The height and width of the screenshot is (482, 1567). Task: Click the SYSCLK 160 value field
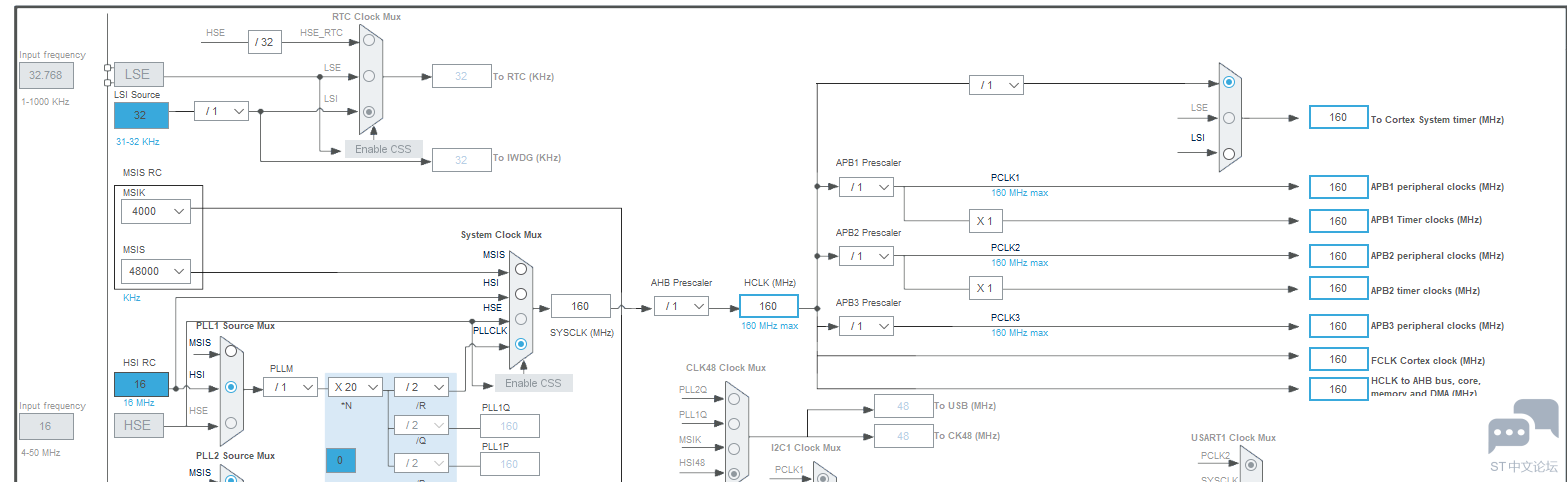coord(580,306)
